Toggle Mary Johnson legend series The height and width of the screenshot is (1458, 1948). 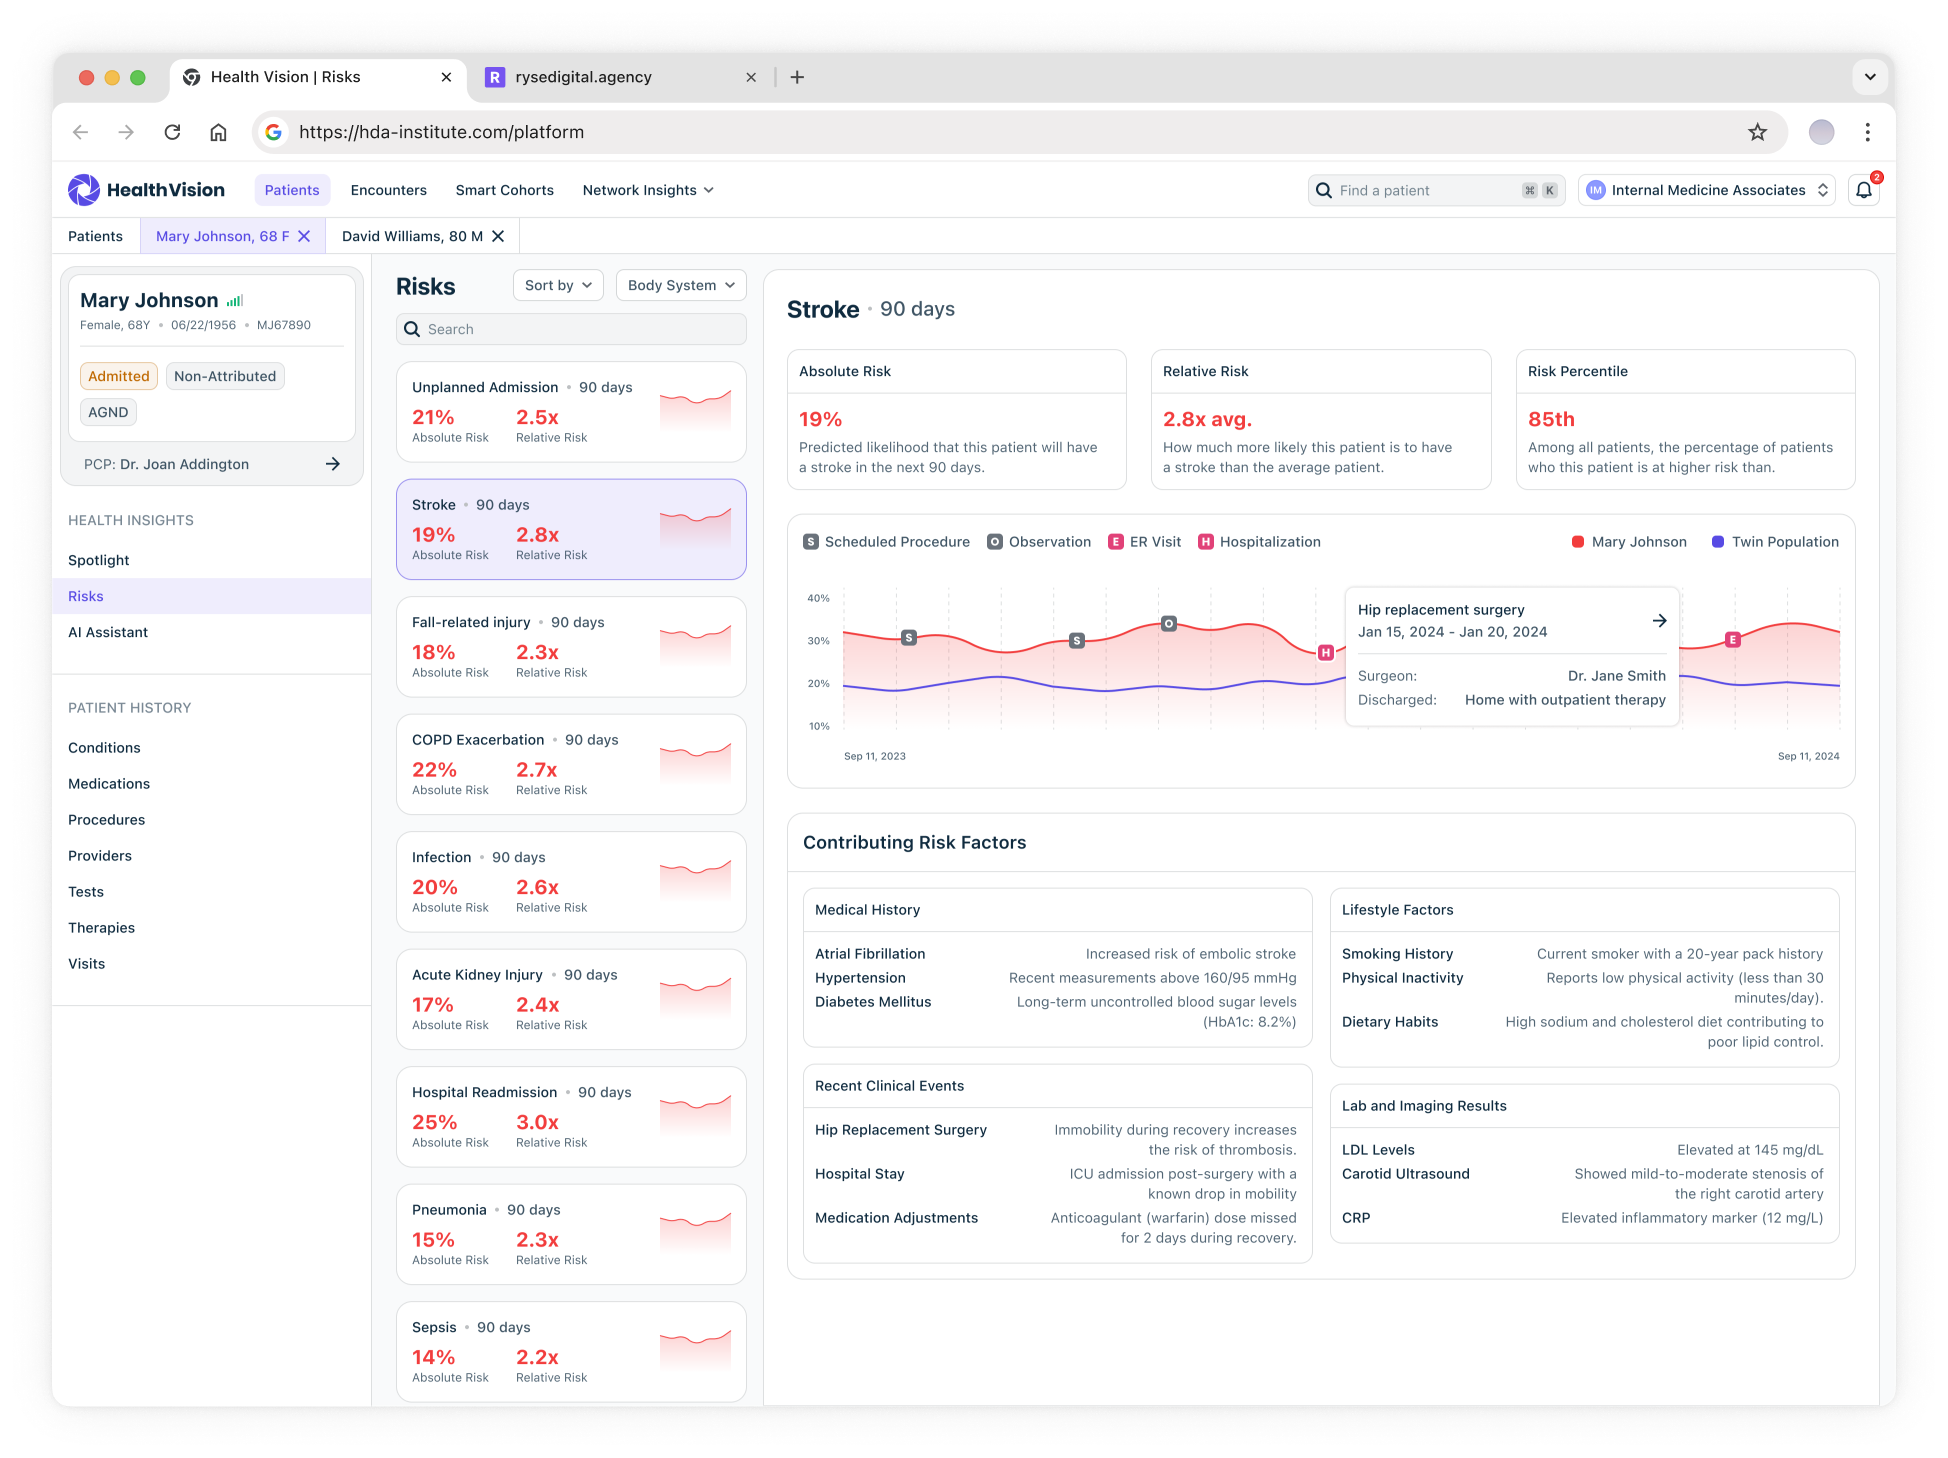(1628, 542)
